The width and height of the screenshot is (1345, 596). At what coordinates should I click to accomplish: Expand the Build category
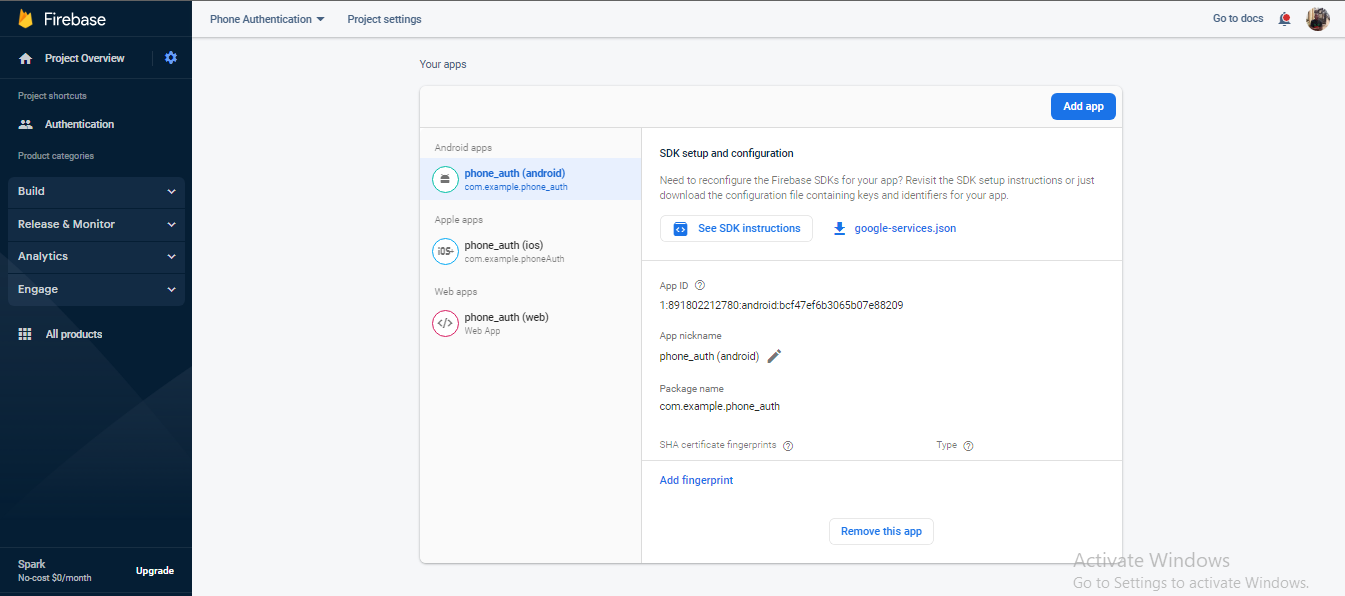[96, 191]
